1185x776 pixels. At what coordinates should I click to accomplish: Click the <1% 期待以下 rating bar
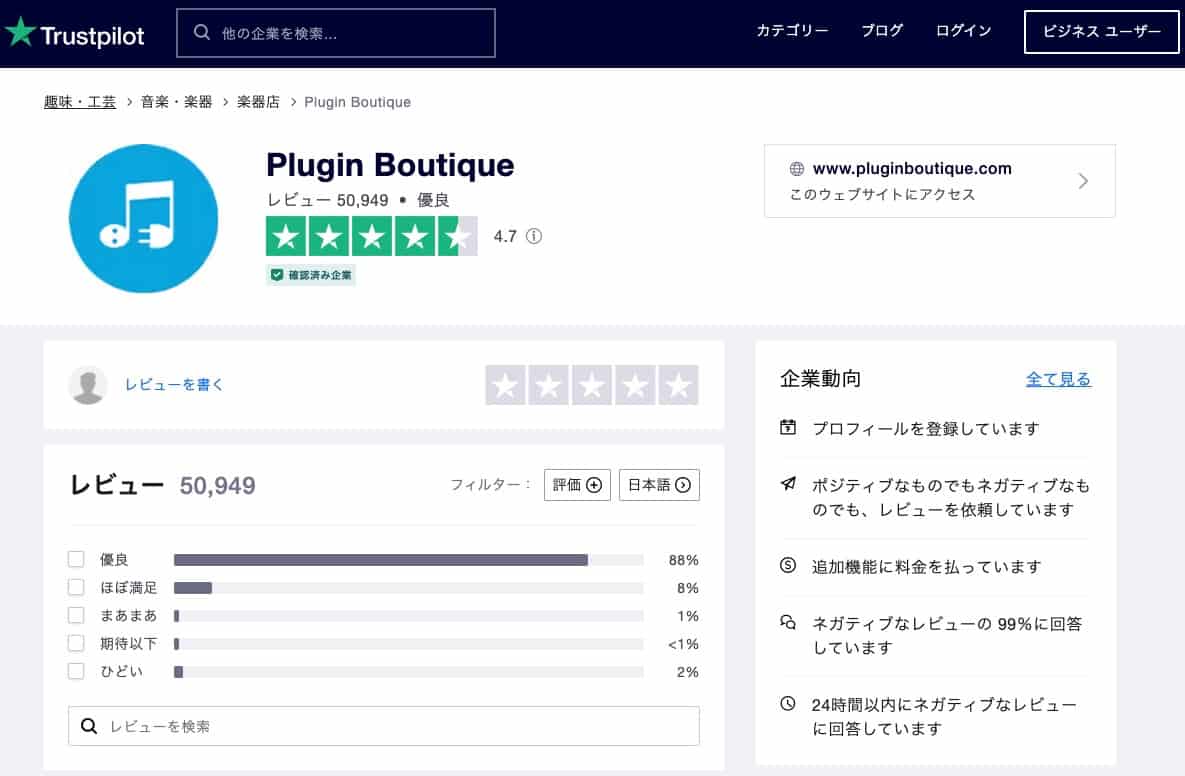coord(409,644)
